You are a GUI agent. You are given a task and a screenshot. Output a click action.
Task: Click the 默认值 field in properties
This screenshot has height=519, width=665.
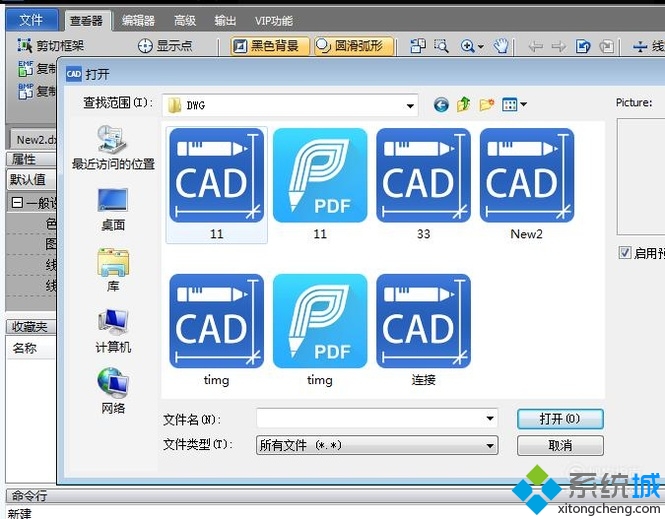click(31, 179)
